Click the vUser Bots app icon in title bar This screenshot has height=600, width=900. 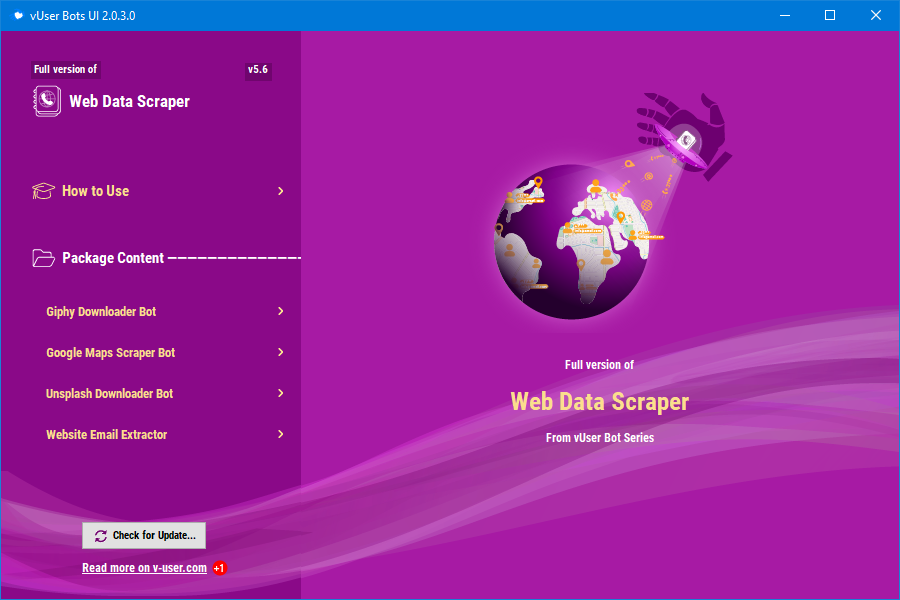pos(18,16)
